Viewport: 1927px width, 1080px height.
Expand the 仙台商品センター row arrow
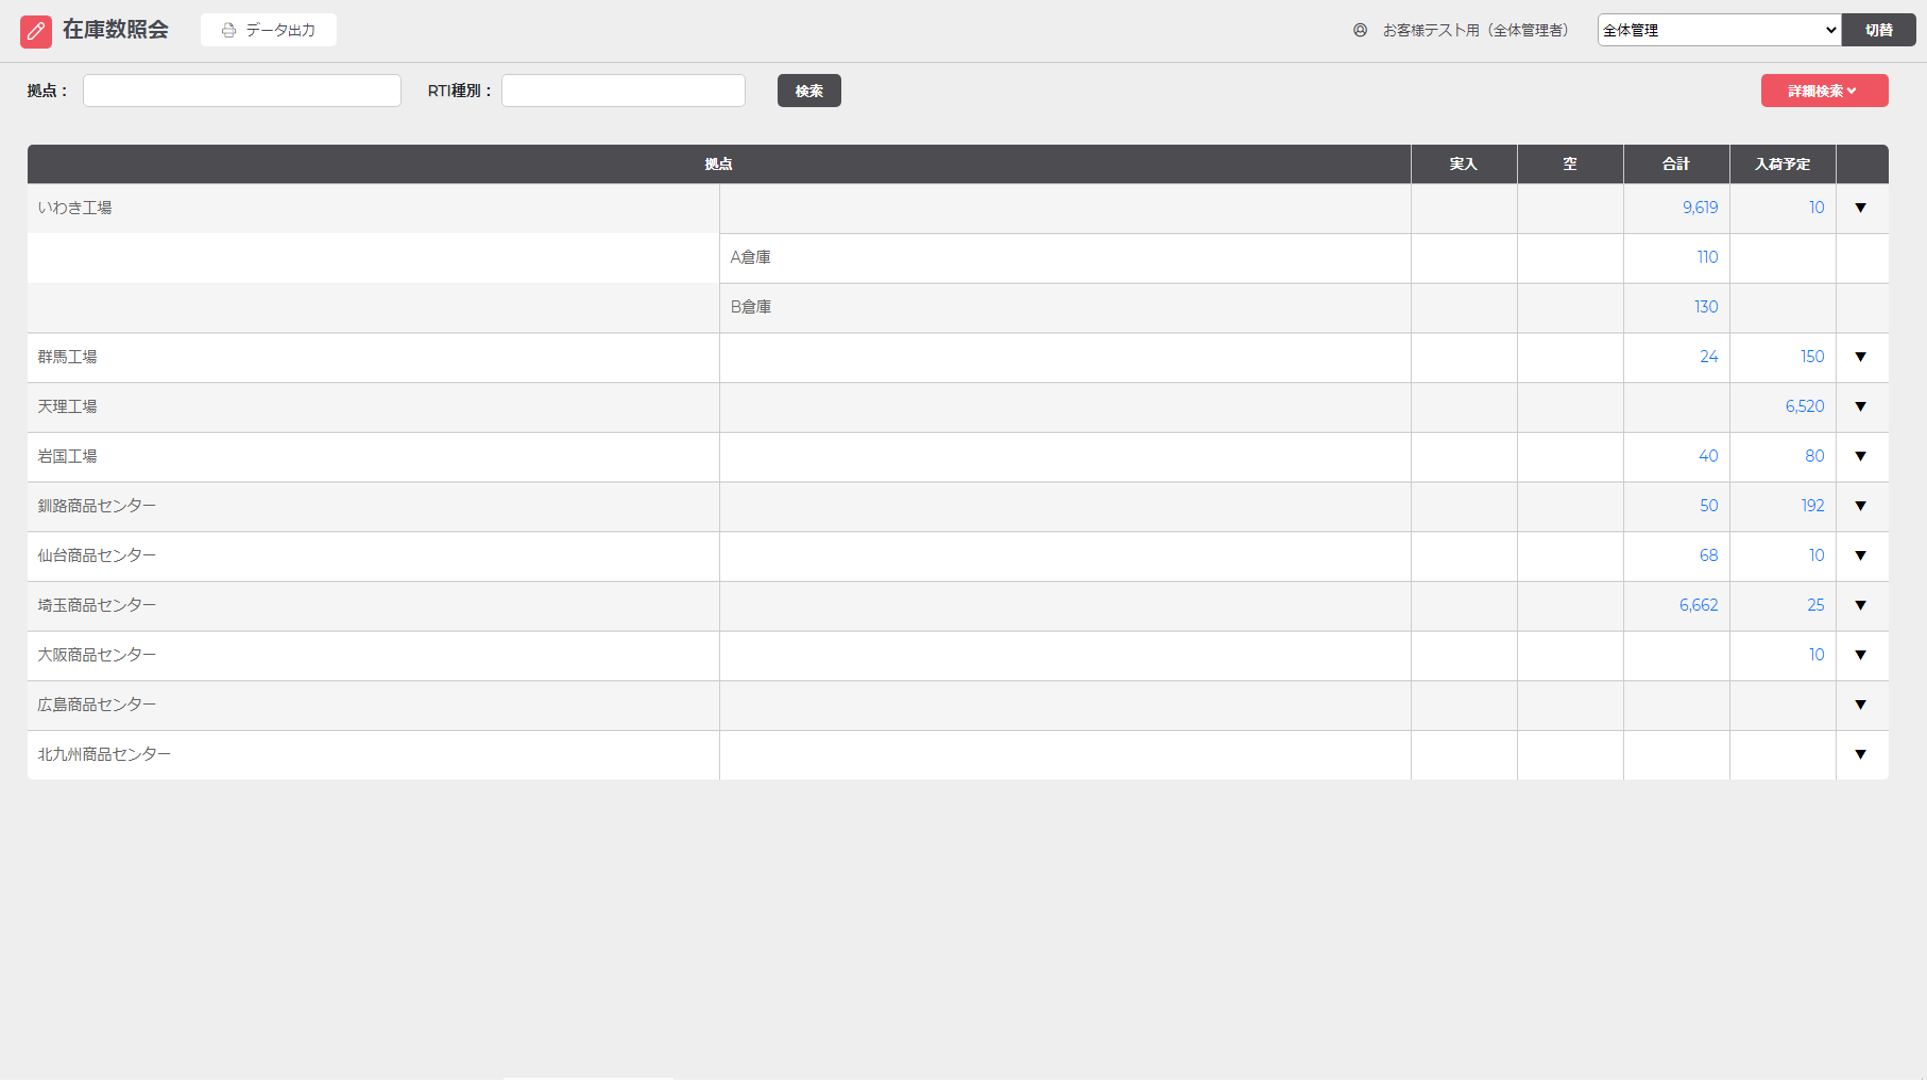1861,556
